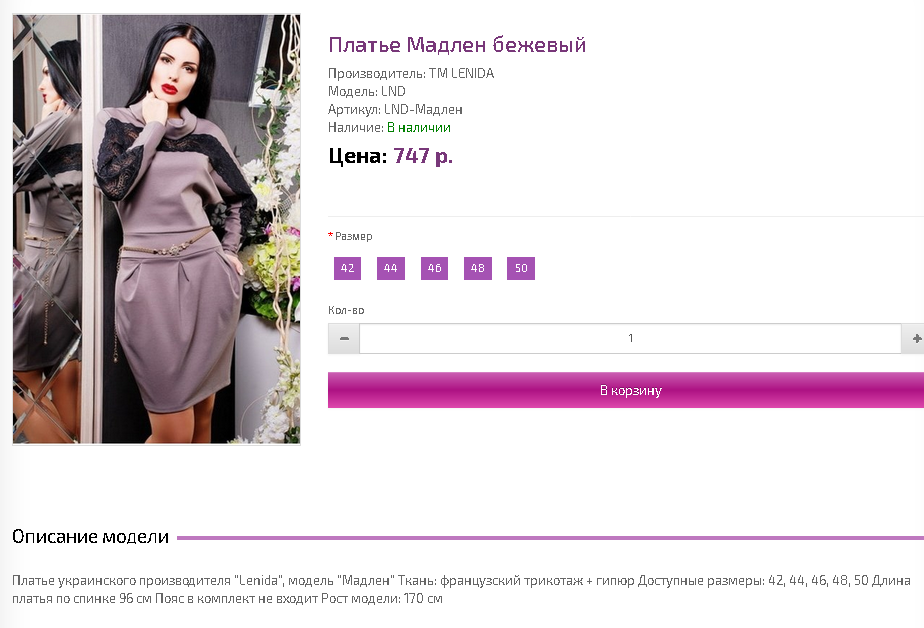Choose size 46 option
Screen dimensions: 924x628
pos(434,268)
